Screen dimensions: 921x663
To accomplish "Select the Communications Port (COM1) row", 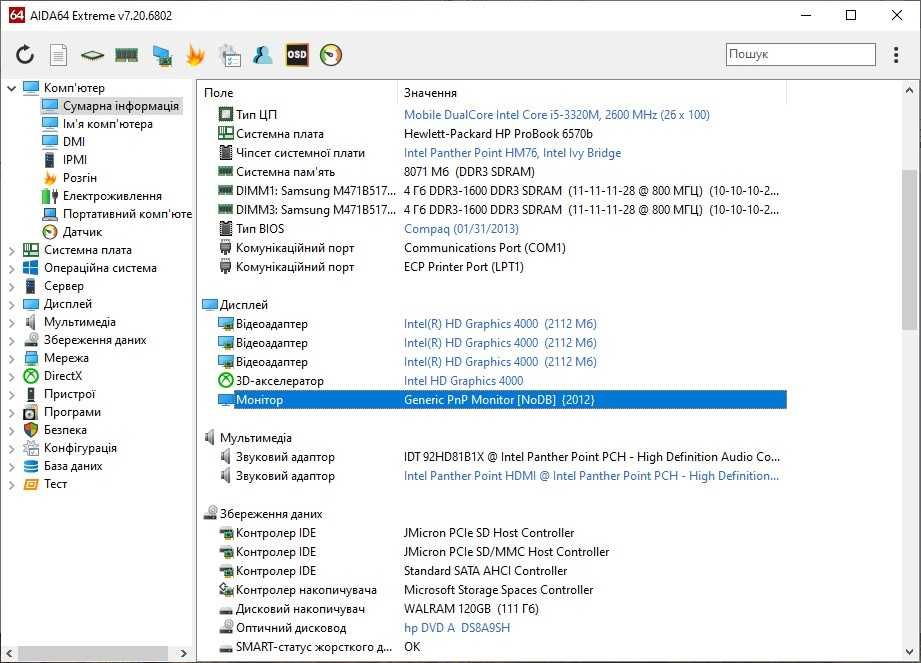I will pos(502,248).
